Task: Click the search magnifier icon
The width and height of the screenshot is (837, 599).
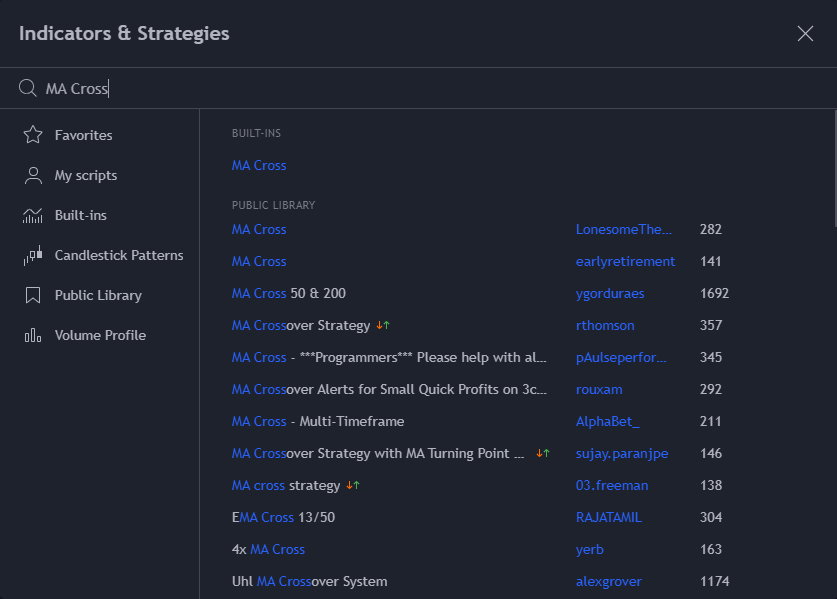Action: (x=28, y=89)
